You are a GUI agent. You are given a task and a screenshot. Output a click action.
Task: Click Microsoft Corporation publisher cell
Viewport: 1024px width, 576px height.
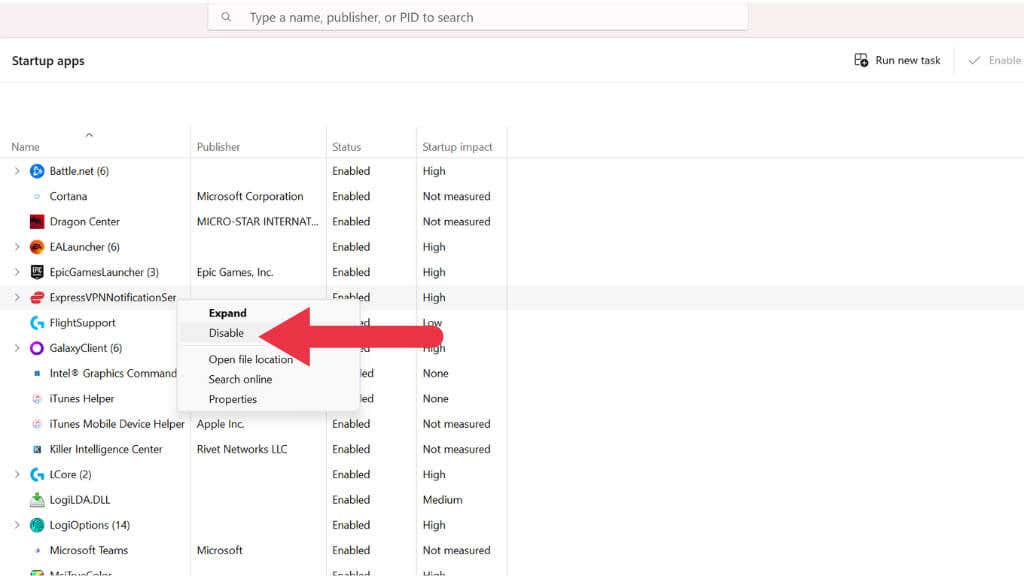point(250,197)
